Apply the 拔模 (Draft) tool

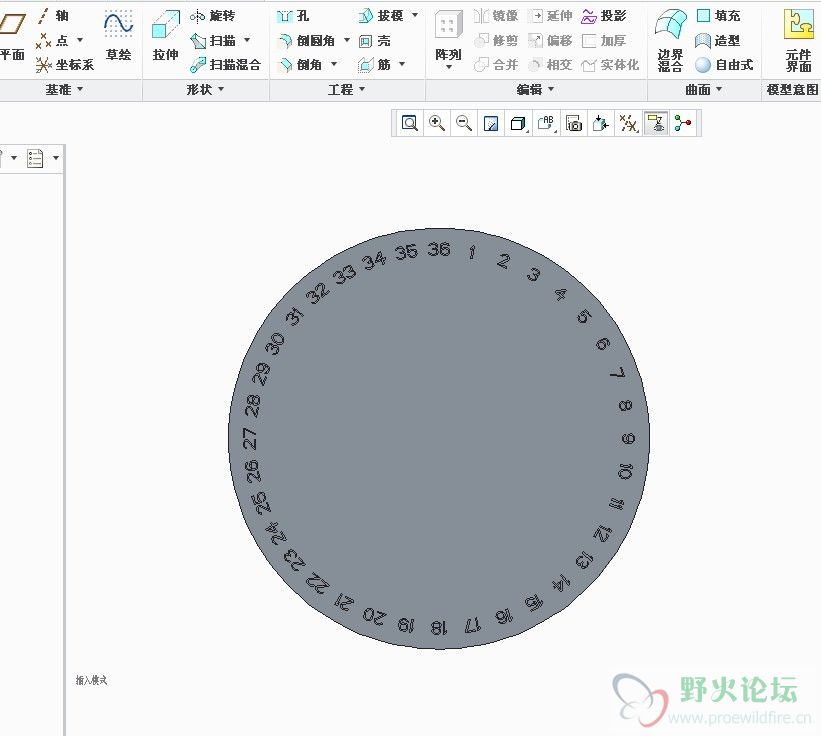381,16
